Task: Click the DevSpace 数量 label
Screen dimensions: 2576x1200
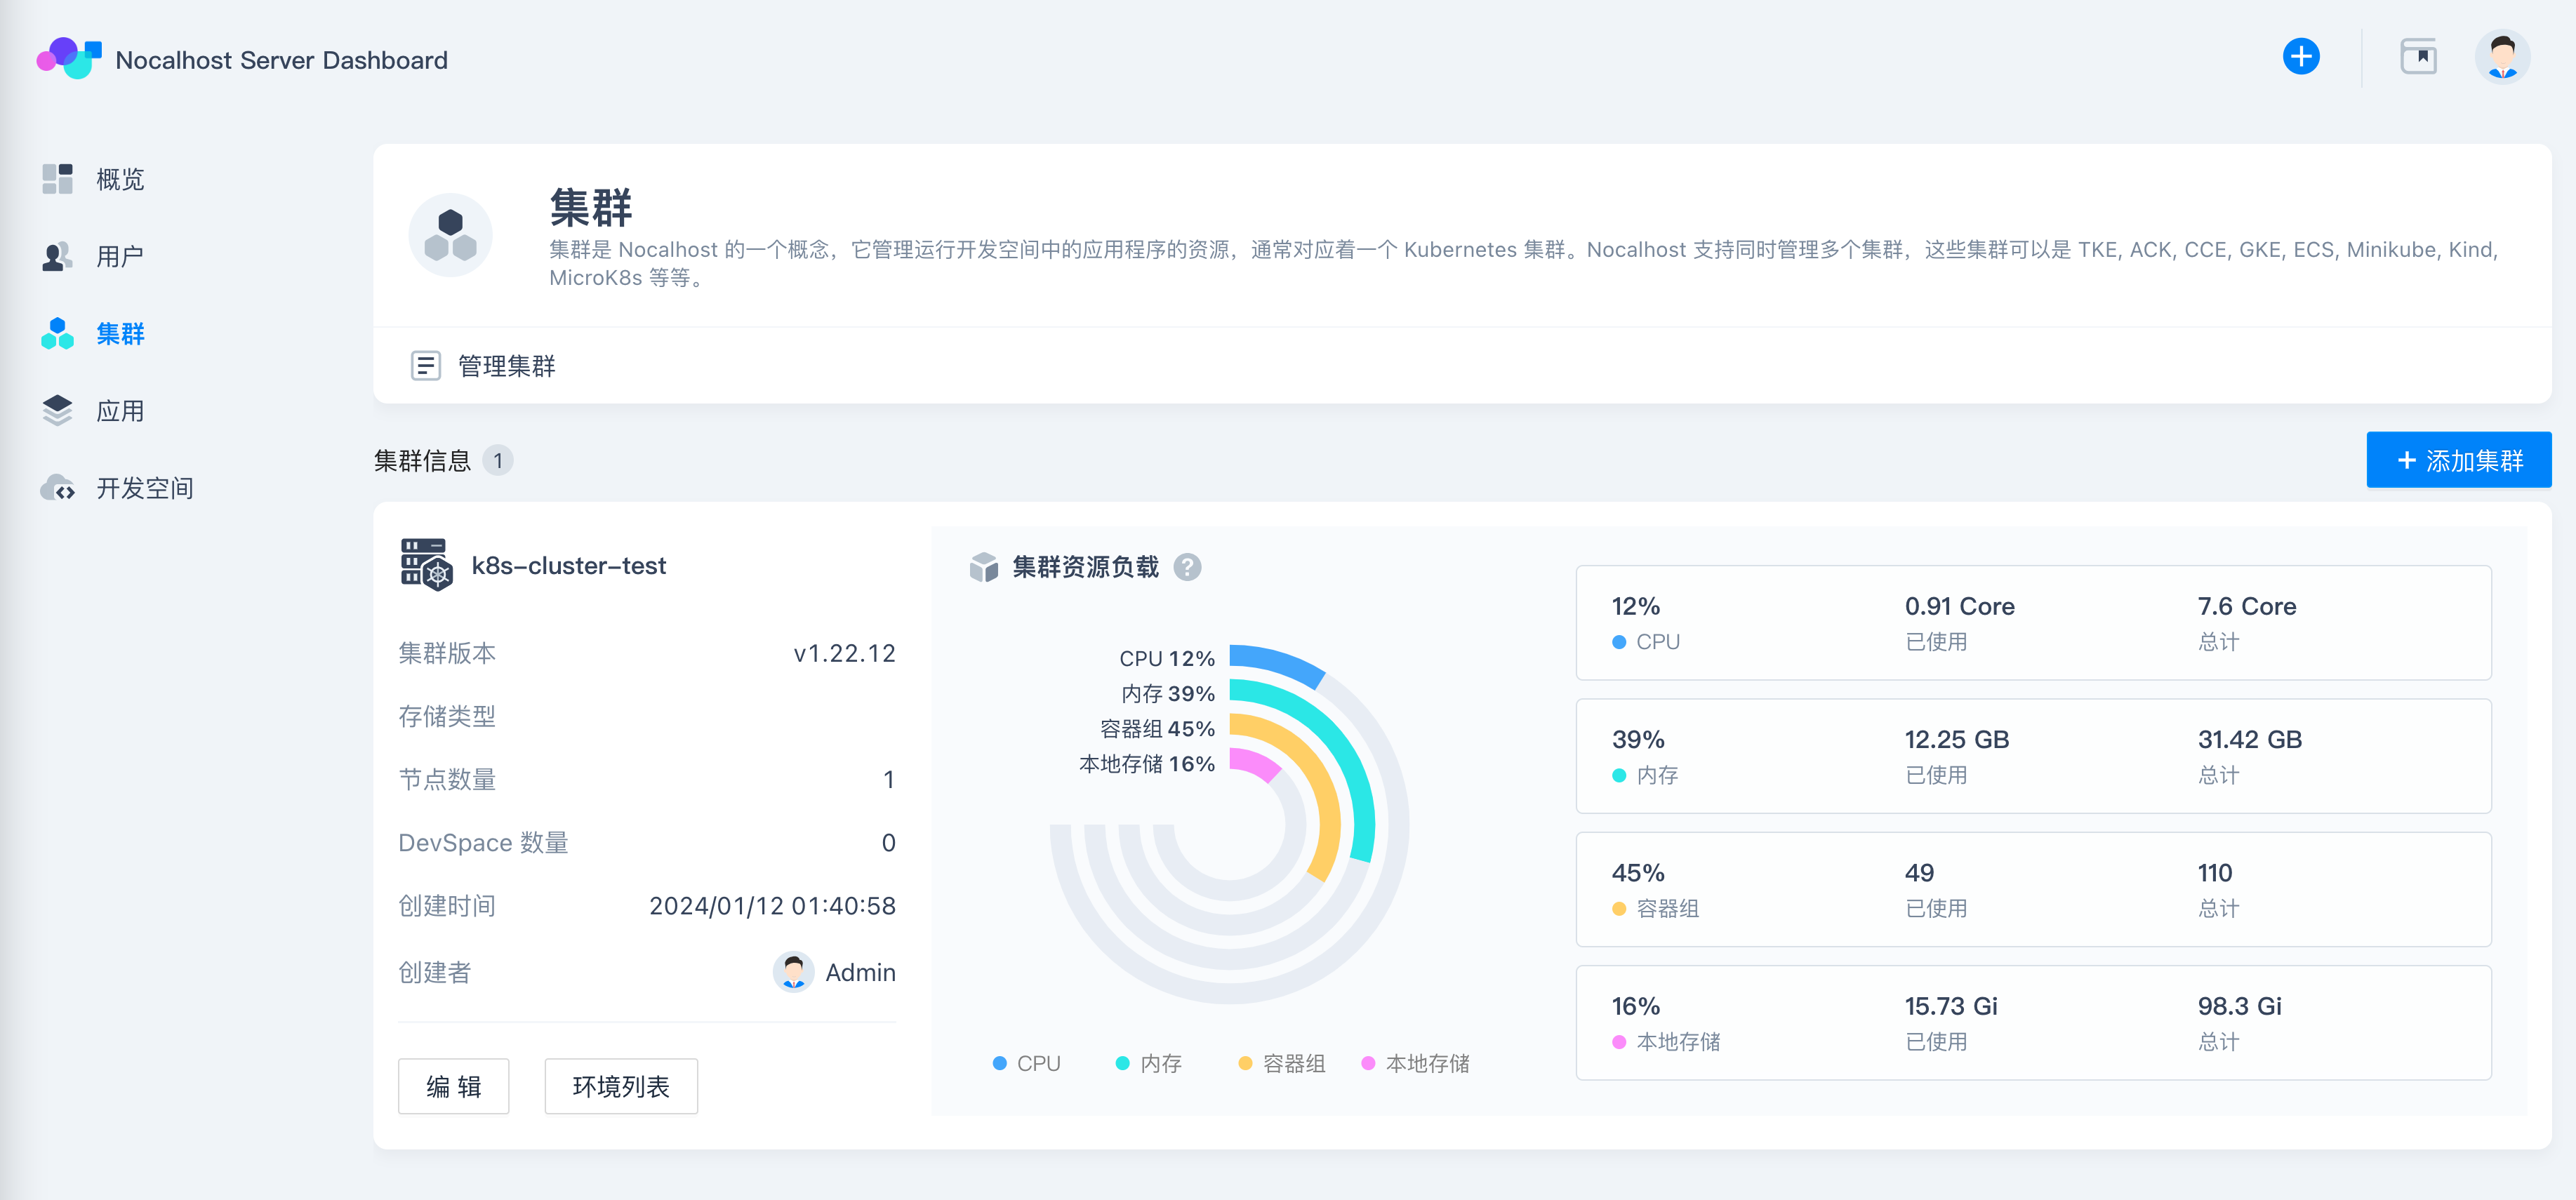Action: coord(483,843)
